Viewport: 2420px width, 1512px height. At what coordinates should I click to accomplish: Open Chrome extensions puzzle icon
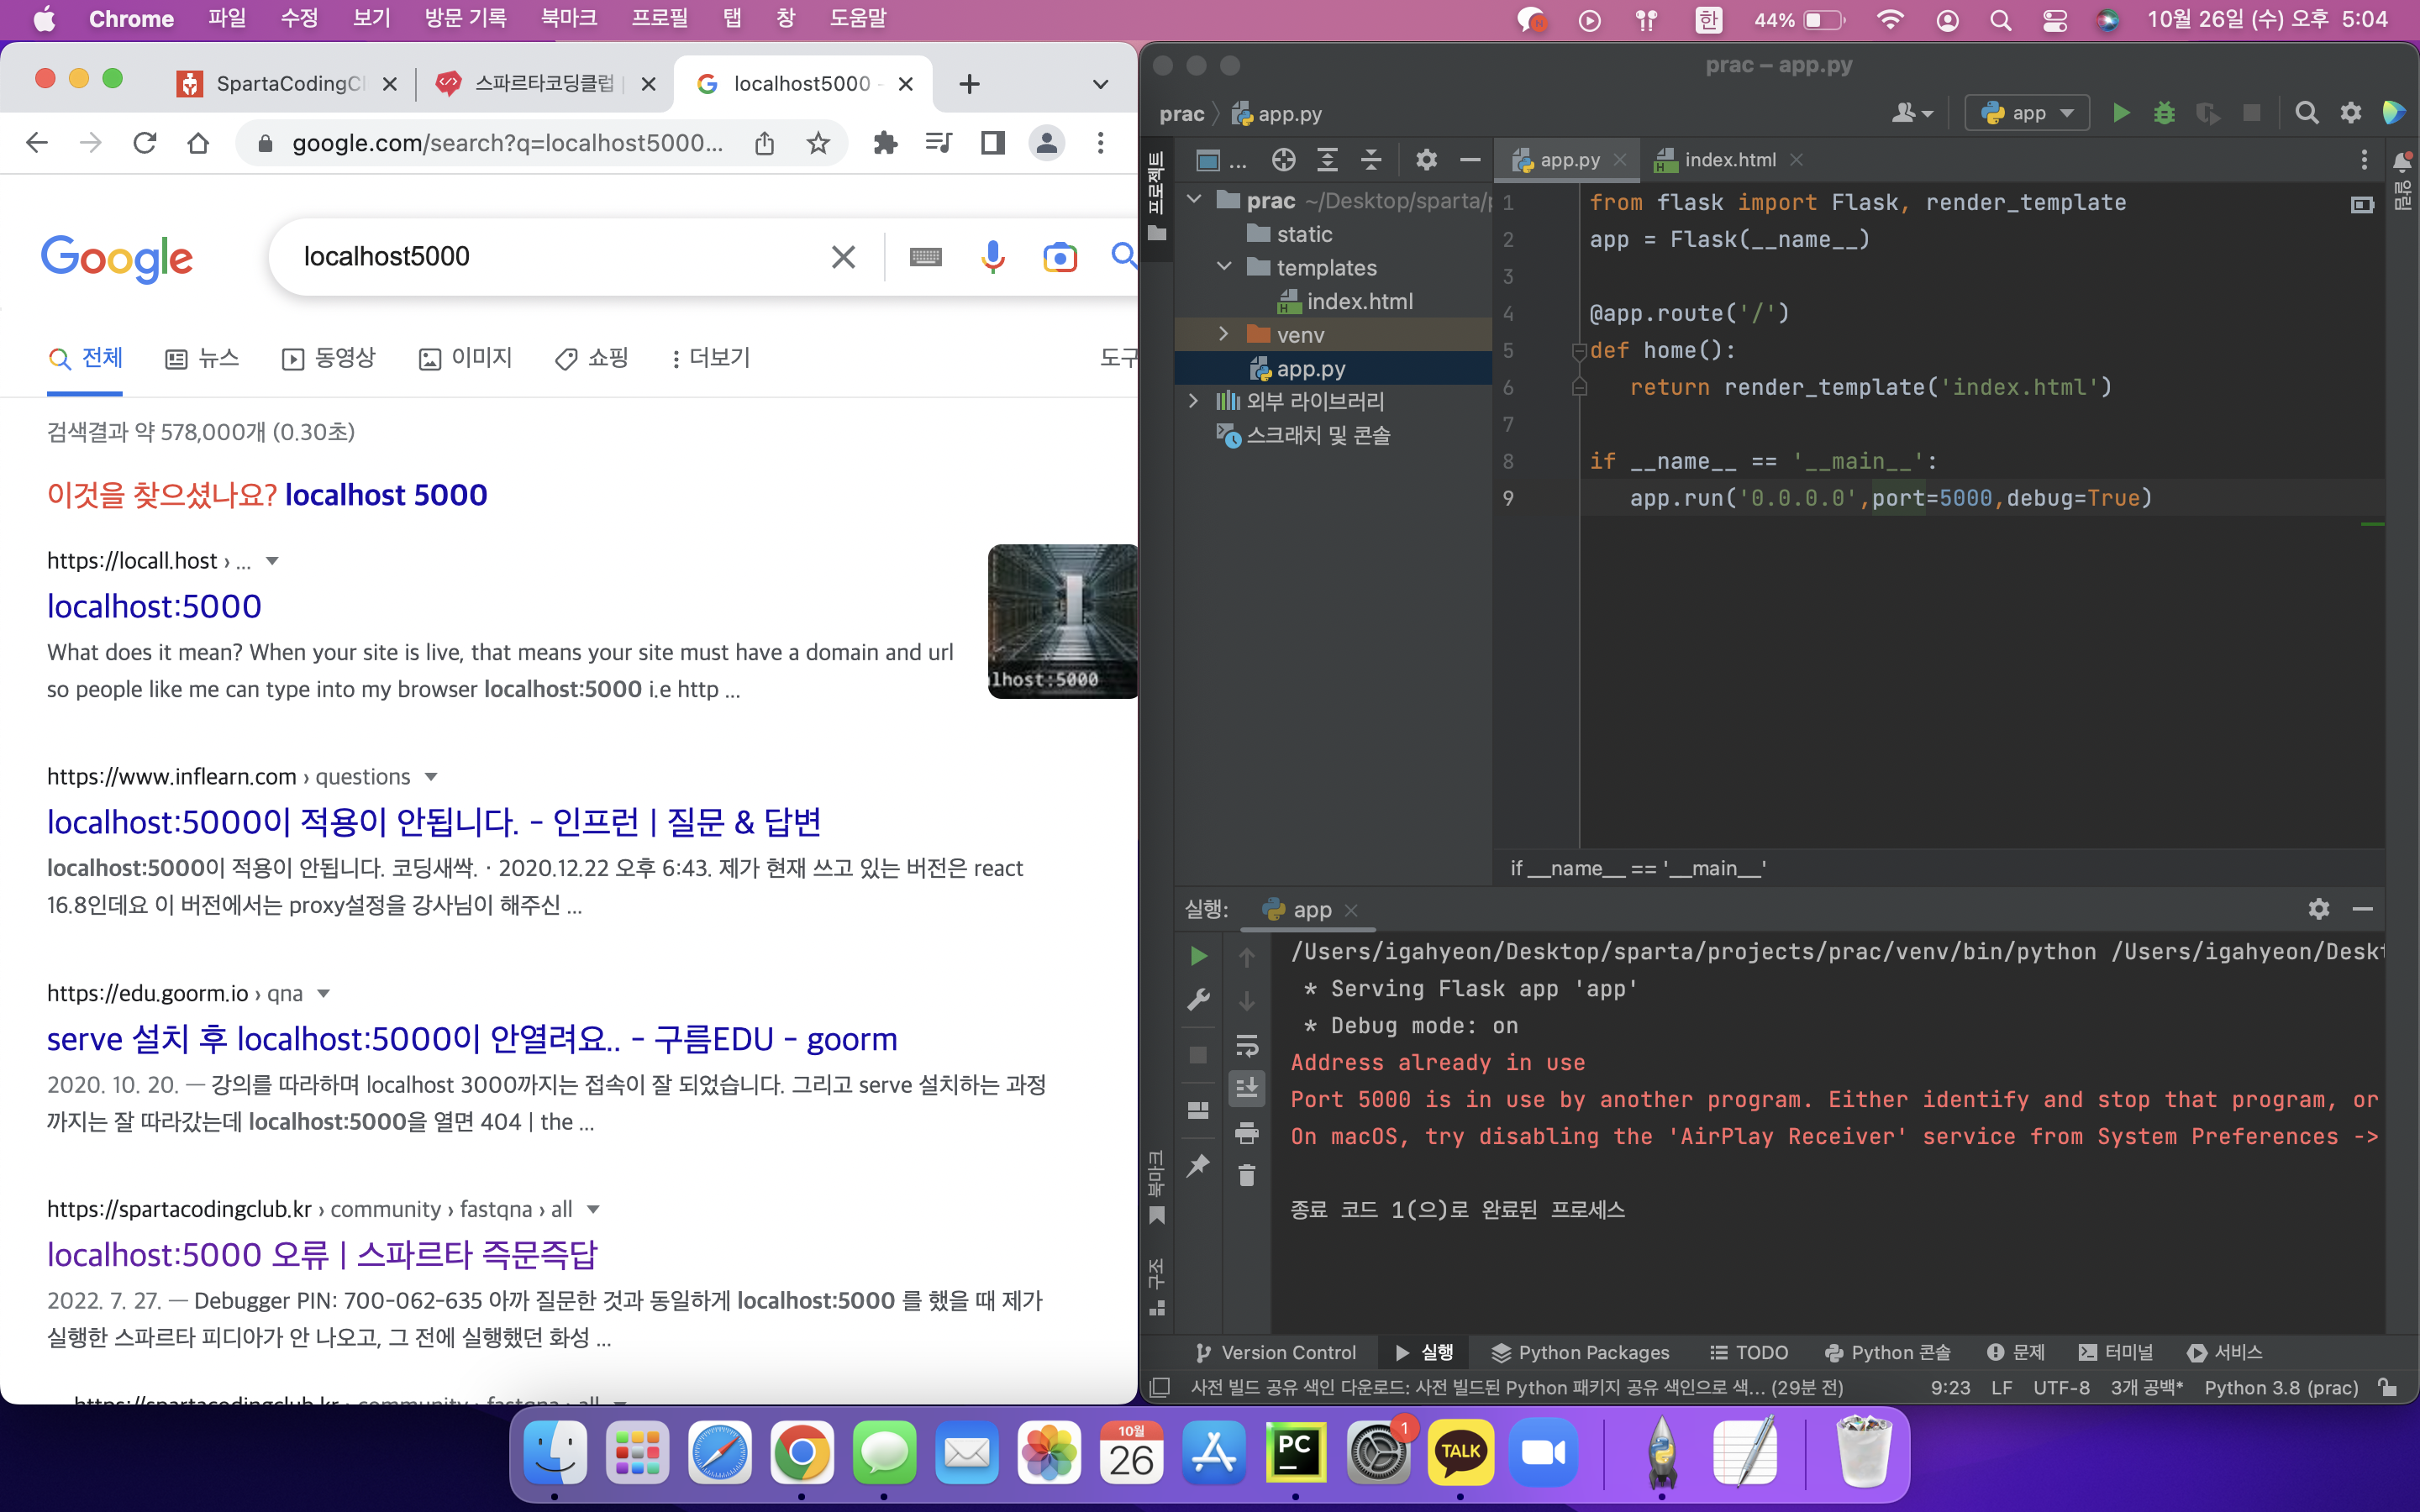(885, 143)
